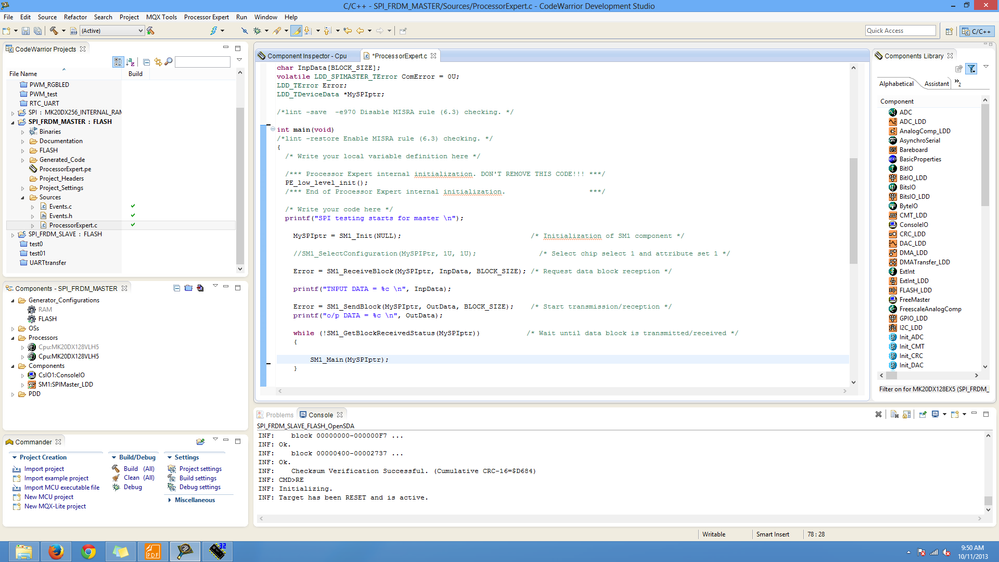The image size is (999, 562).
Task: Click the Import project link
Action: coord(44,469)
